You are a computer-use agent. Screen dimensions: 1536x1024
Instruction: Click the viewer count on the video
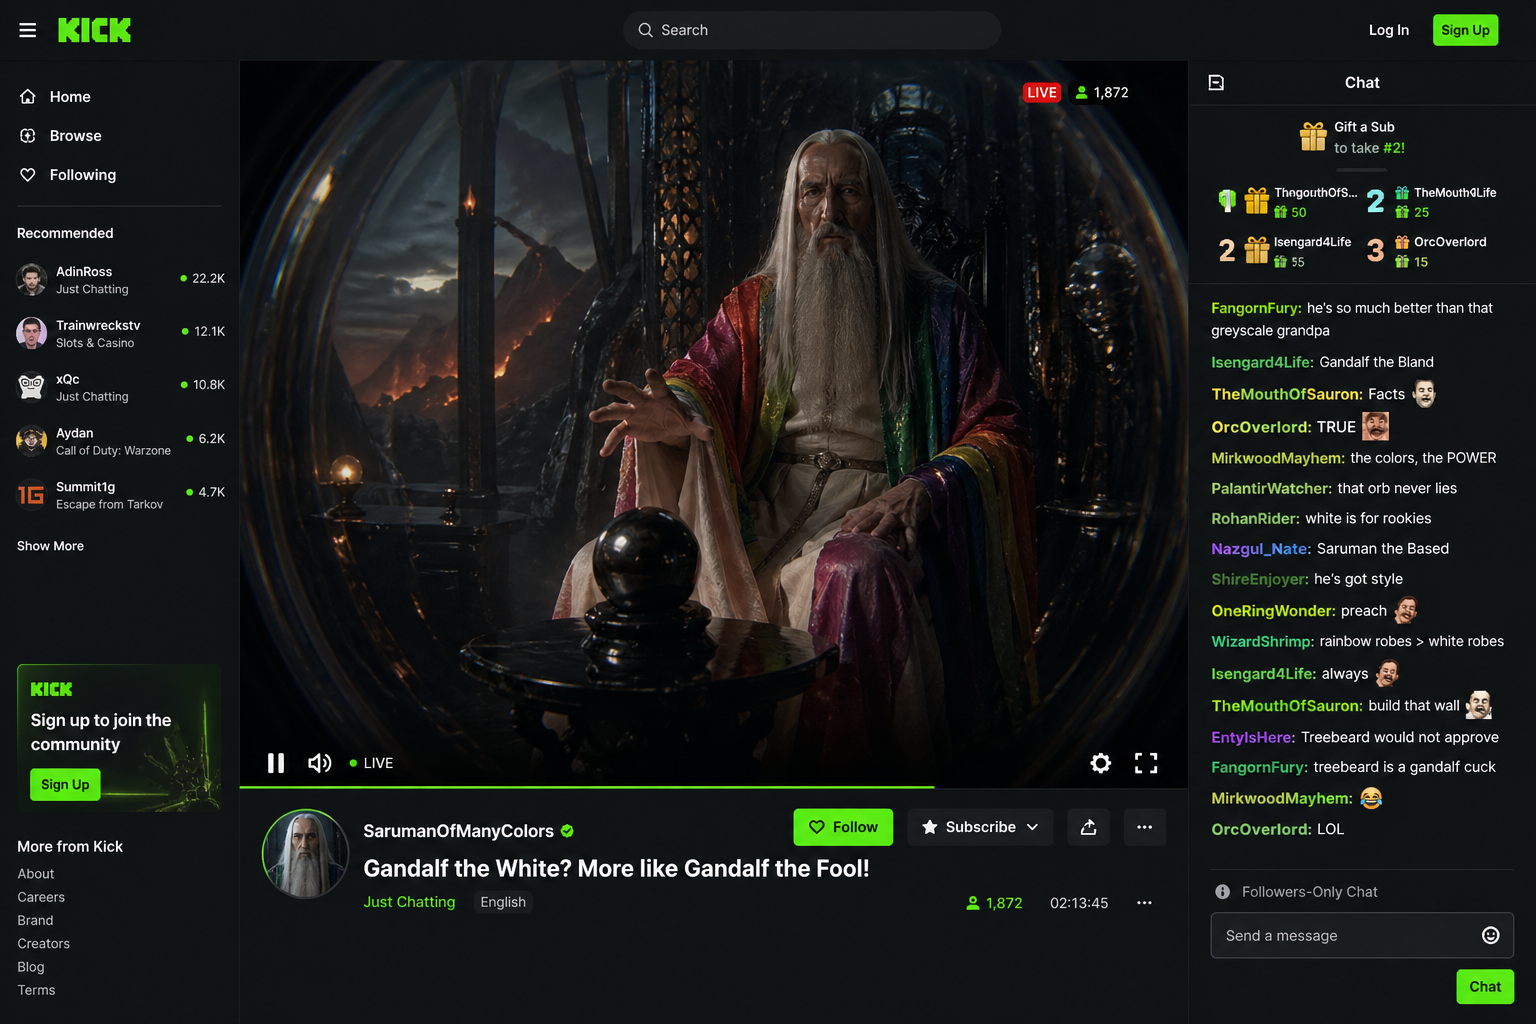click(1101, 93)
